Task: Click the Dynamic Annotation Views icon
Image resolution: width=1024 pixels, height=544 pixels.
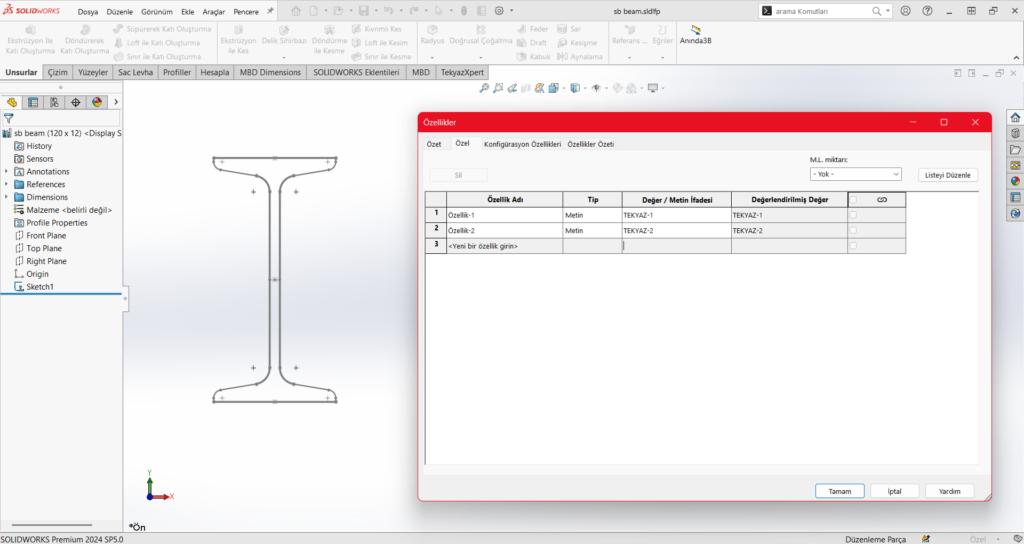Action: pos(539,88)
